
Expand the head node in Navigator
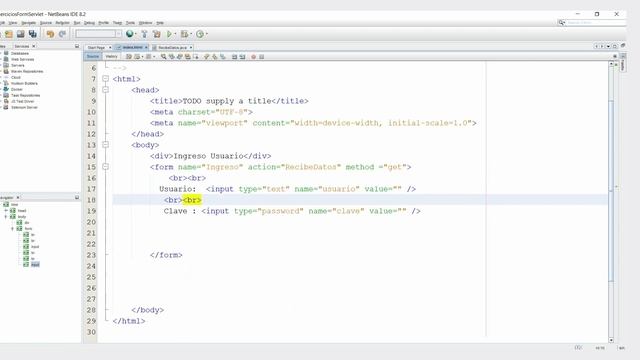[6, 211]
